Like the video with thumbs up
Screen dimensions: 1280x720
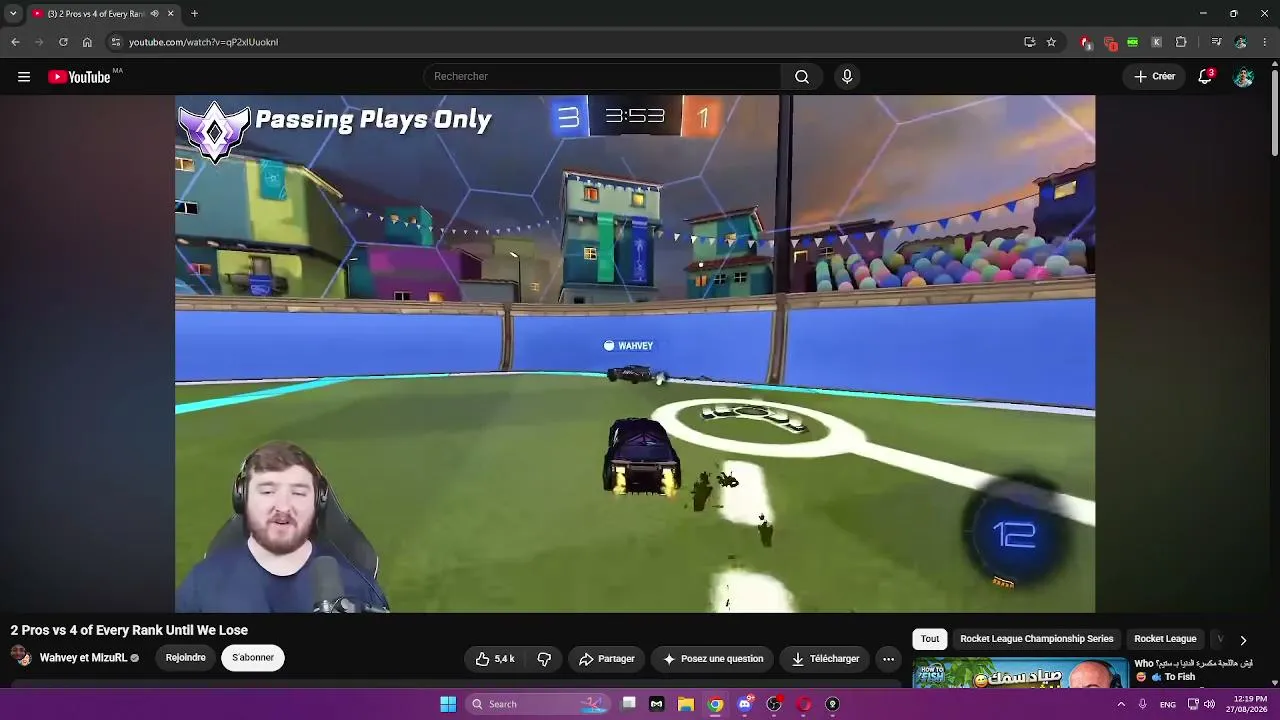point(495,659)
